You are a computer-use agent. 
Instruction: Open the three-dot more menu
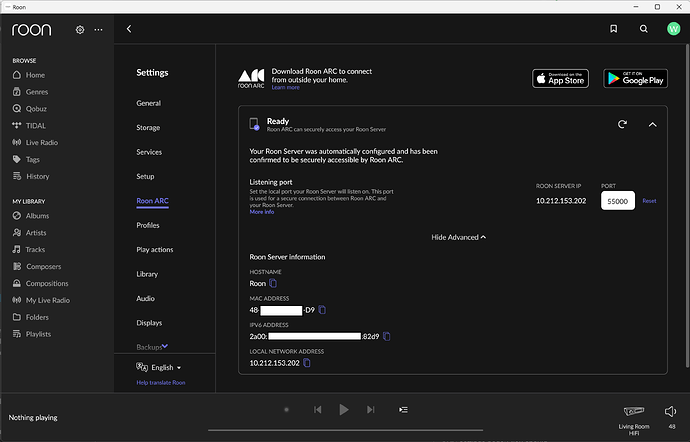pos(99,29)
